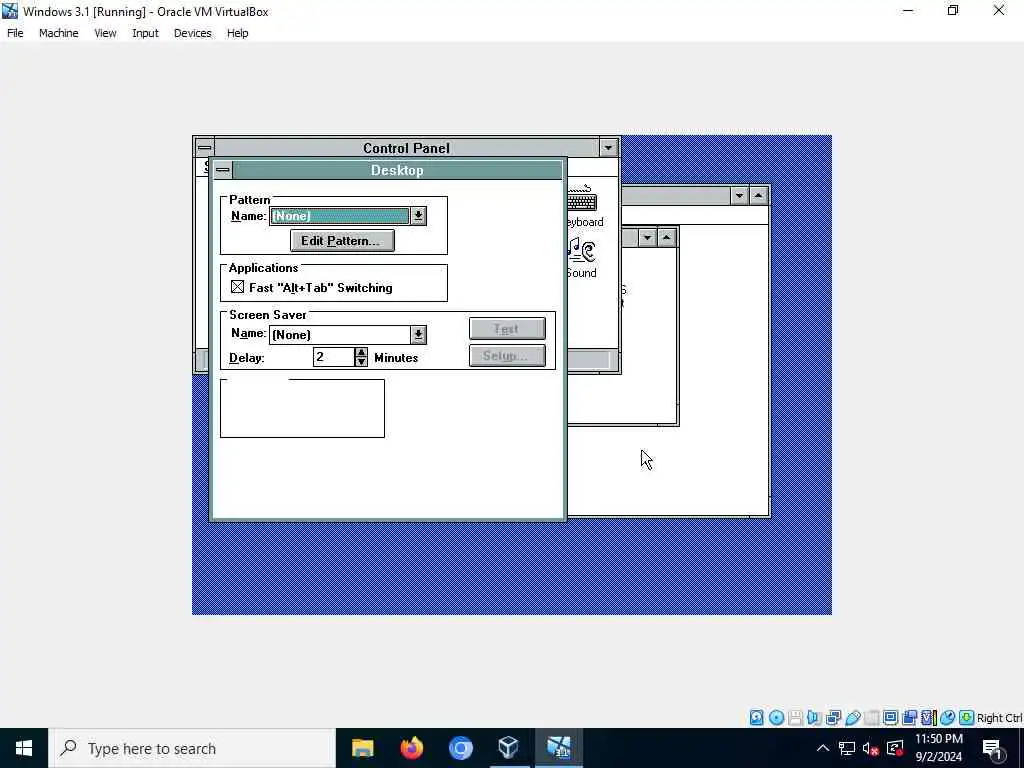This screenshot has width=1024, height=768.
Task: Open the Windows Start menu
Action: 24,748
